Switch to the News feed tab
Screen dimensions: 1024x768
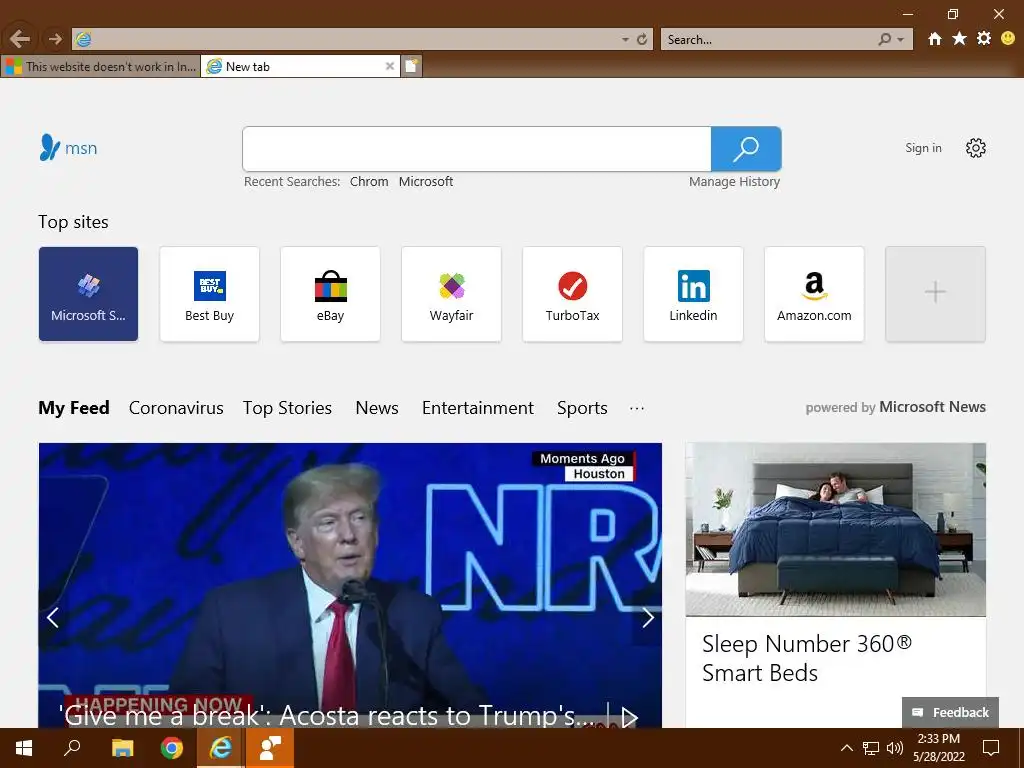click(x=377, y=408)
